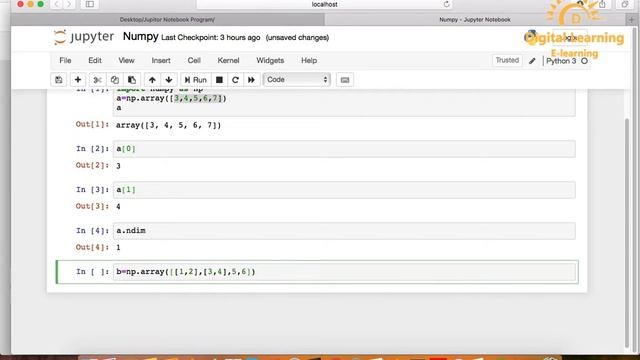
Task: Restart the kernel icon
Action: [235, 80]
